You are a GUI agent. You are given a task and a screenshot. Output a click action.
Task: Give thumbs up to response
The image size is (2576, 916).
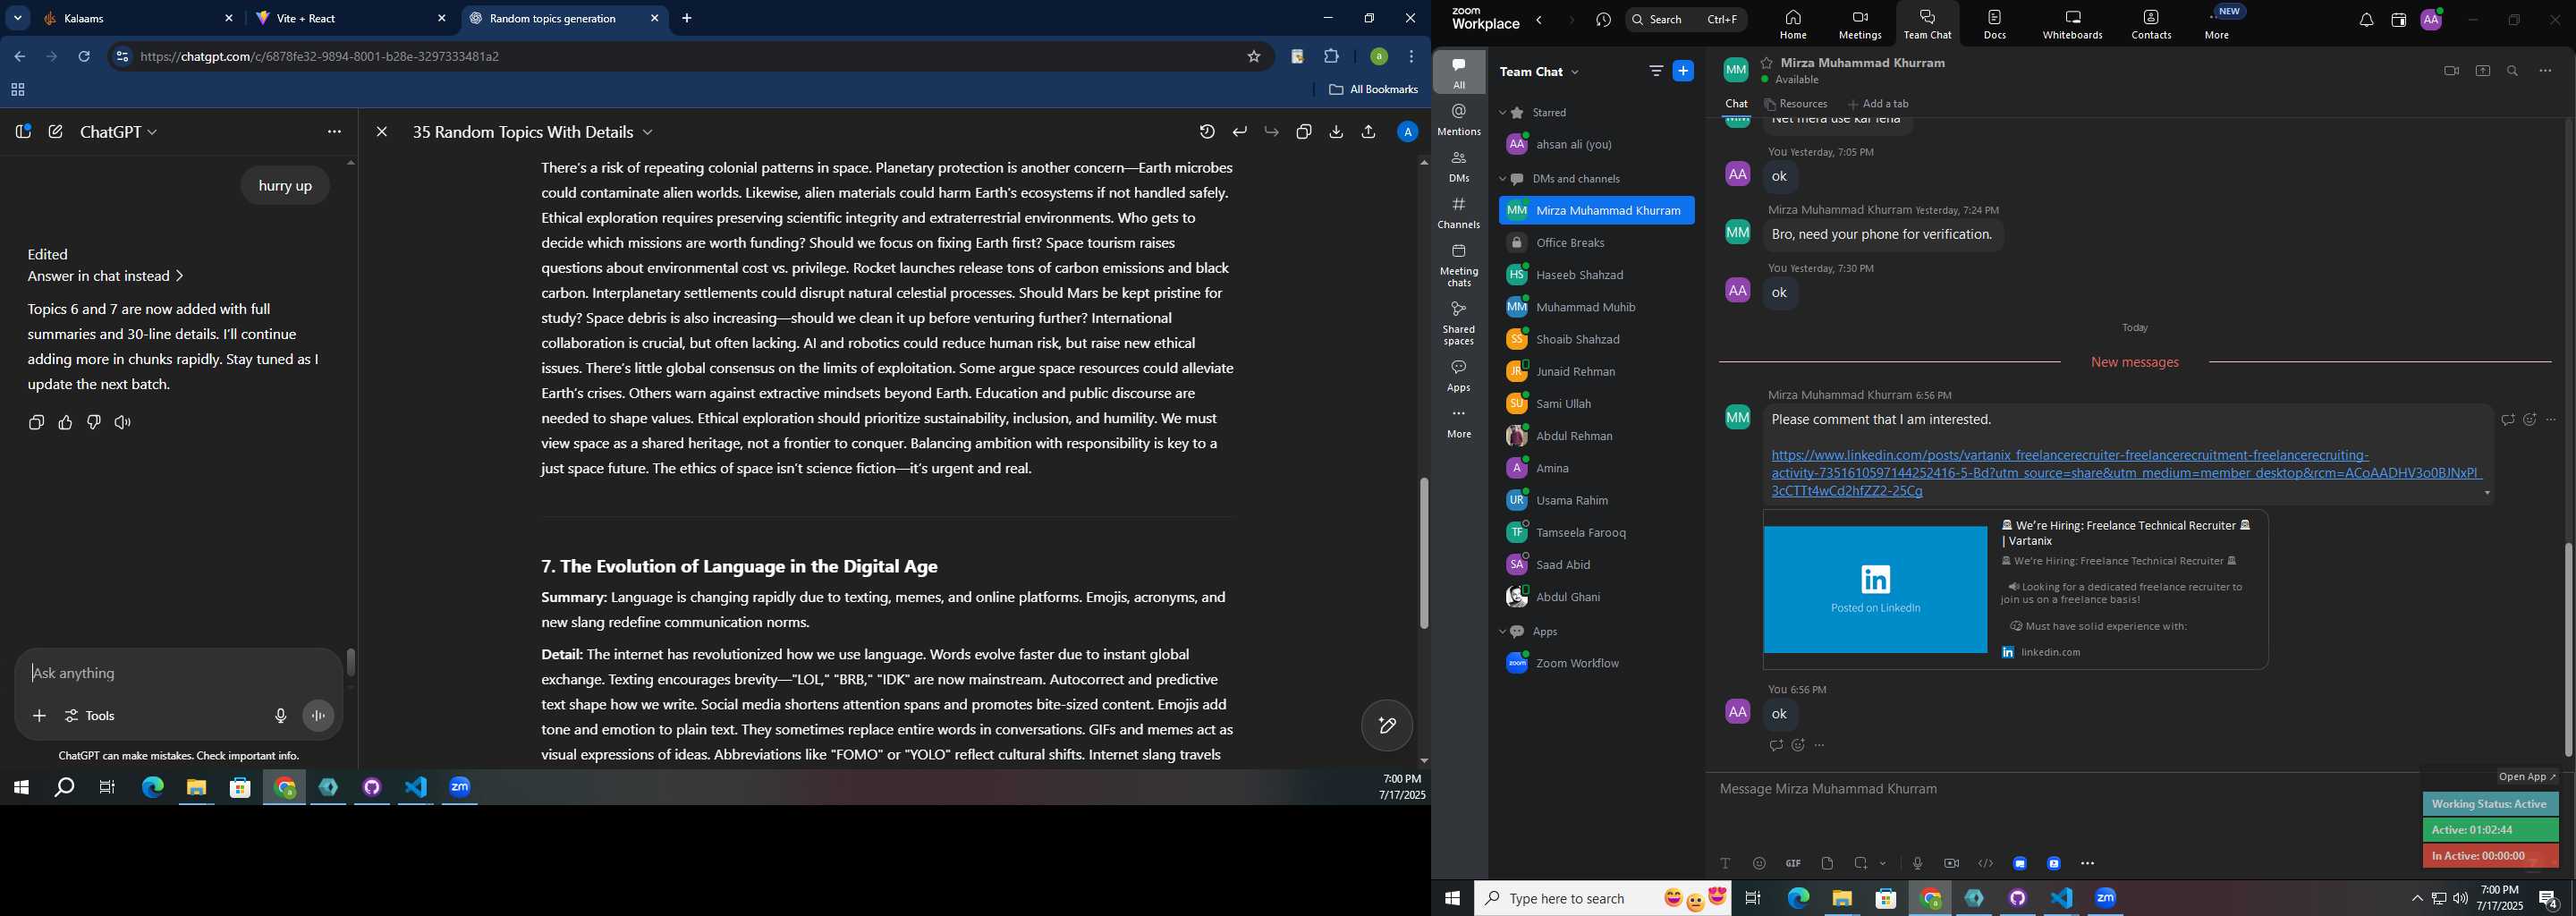[x=66, y=423]
